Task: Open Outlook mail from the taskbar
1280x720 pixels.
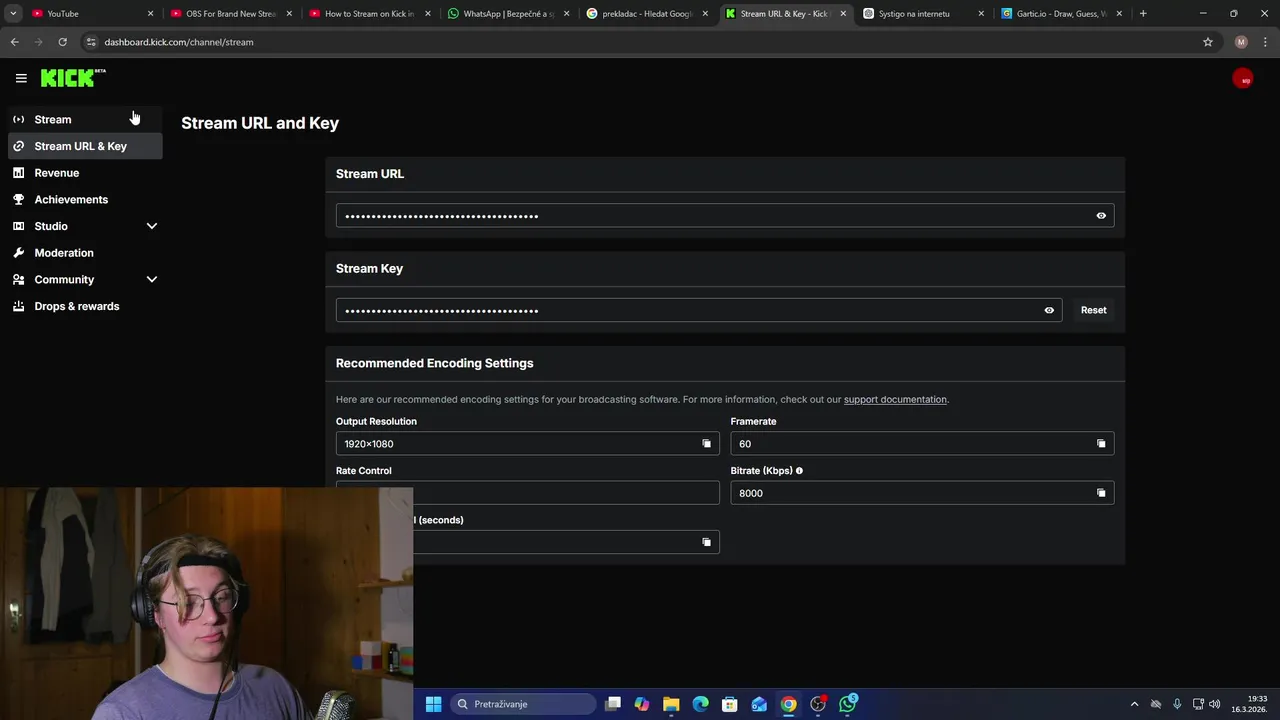Action: (x=759, y=704)
